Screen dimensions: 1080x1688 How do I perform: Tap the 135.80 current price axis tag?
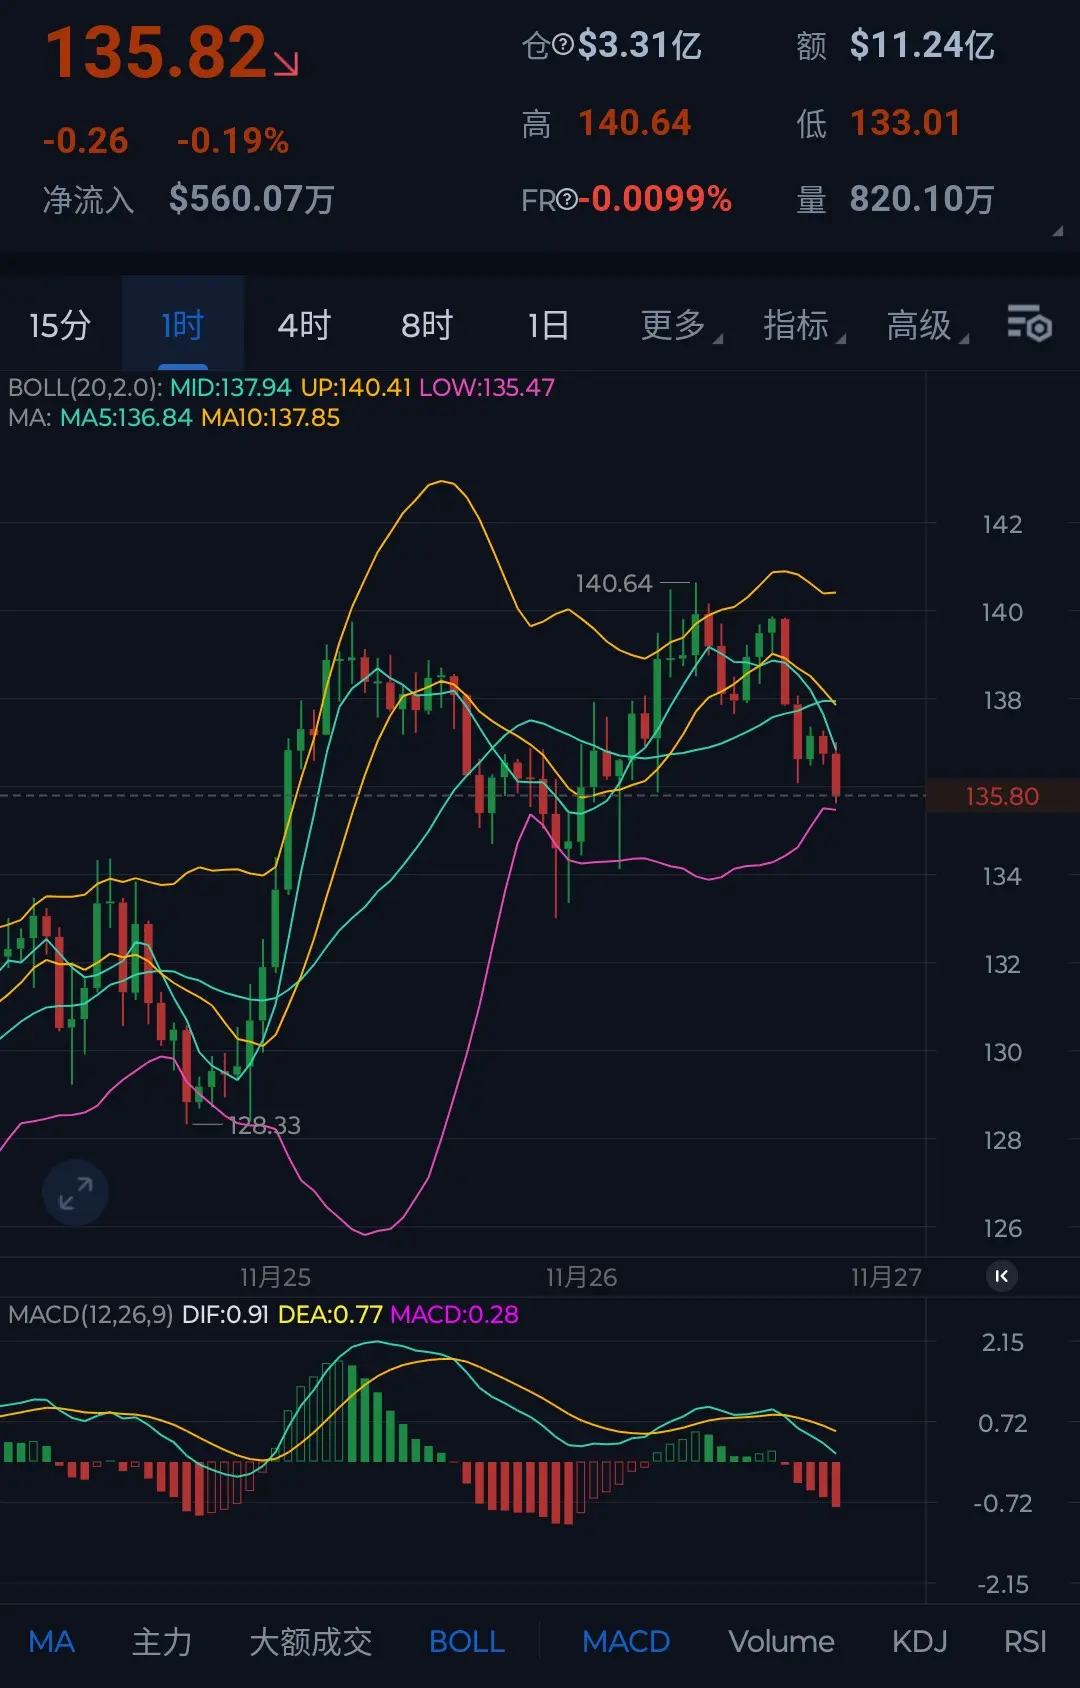1002,796
